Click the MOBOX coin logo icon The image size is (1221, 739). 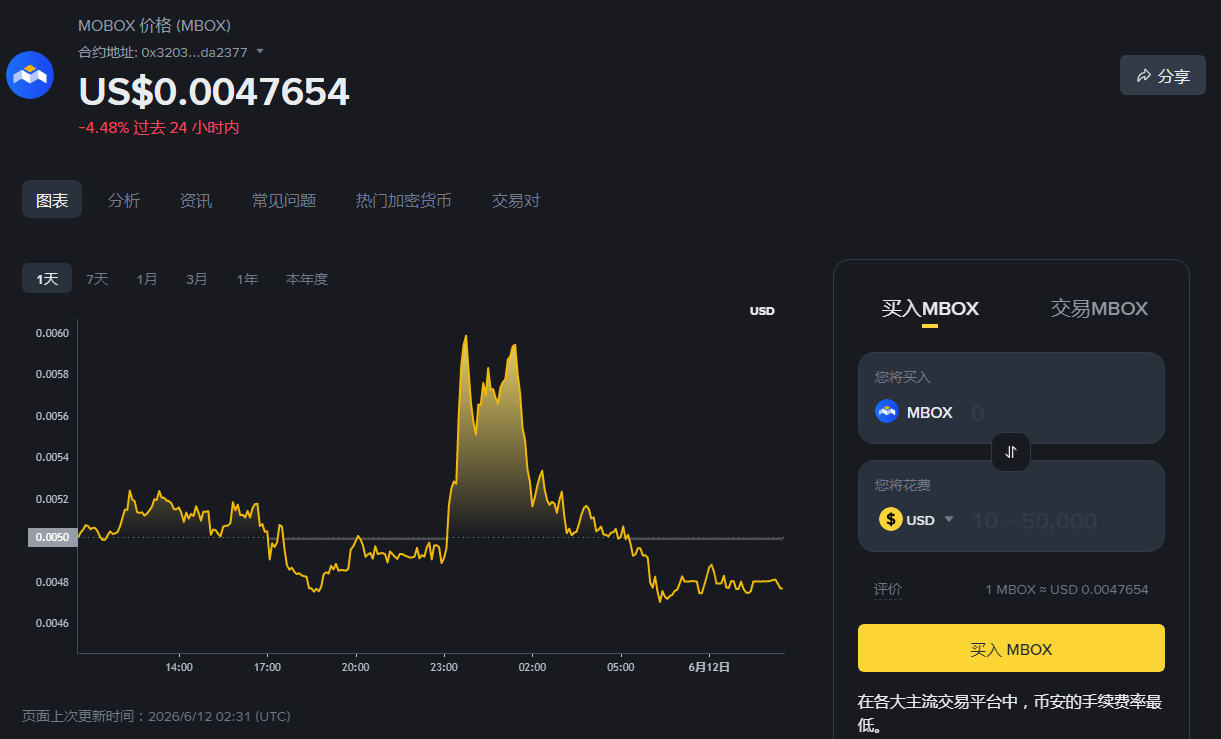point(30,75)
